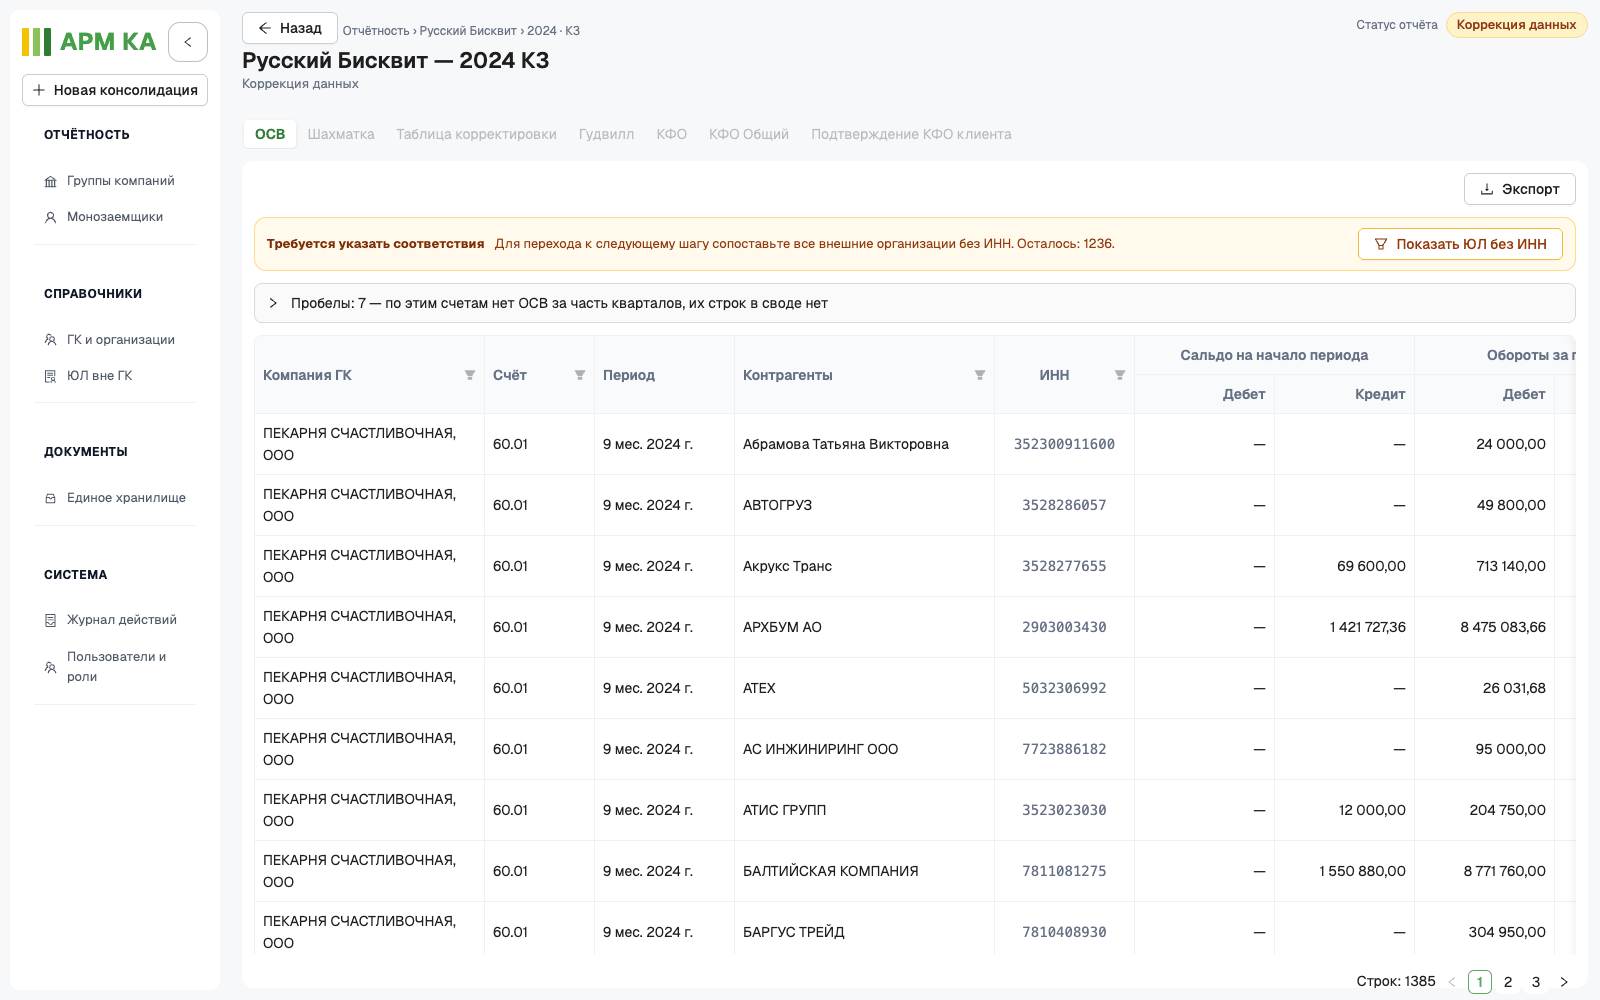1600x1000 pixels.
Task: Open the КФО tab
Action: point(671,134)
